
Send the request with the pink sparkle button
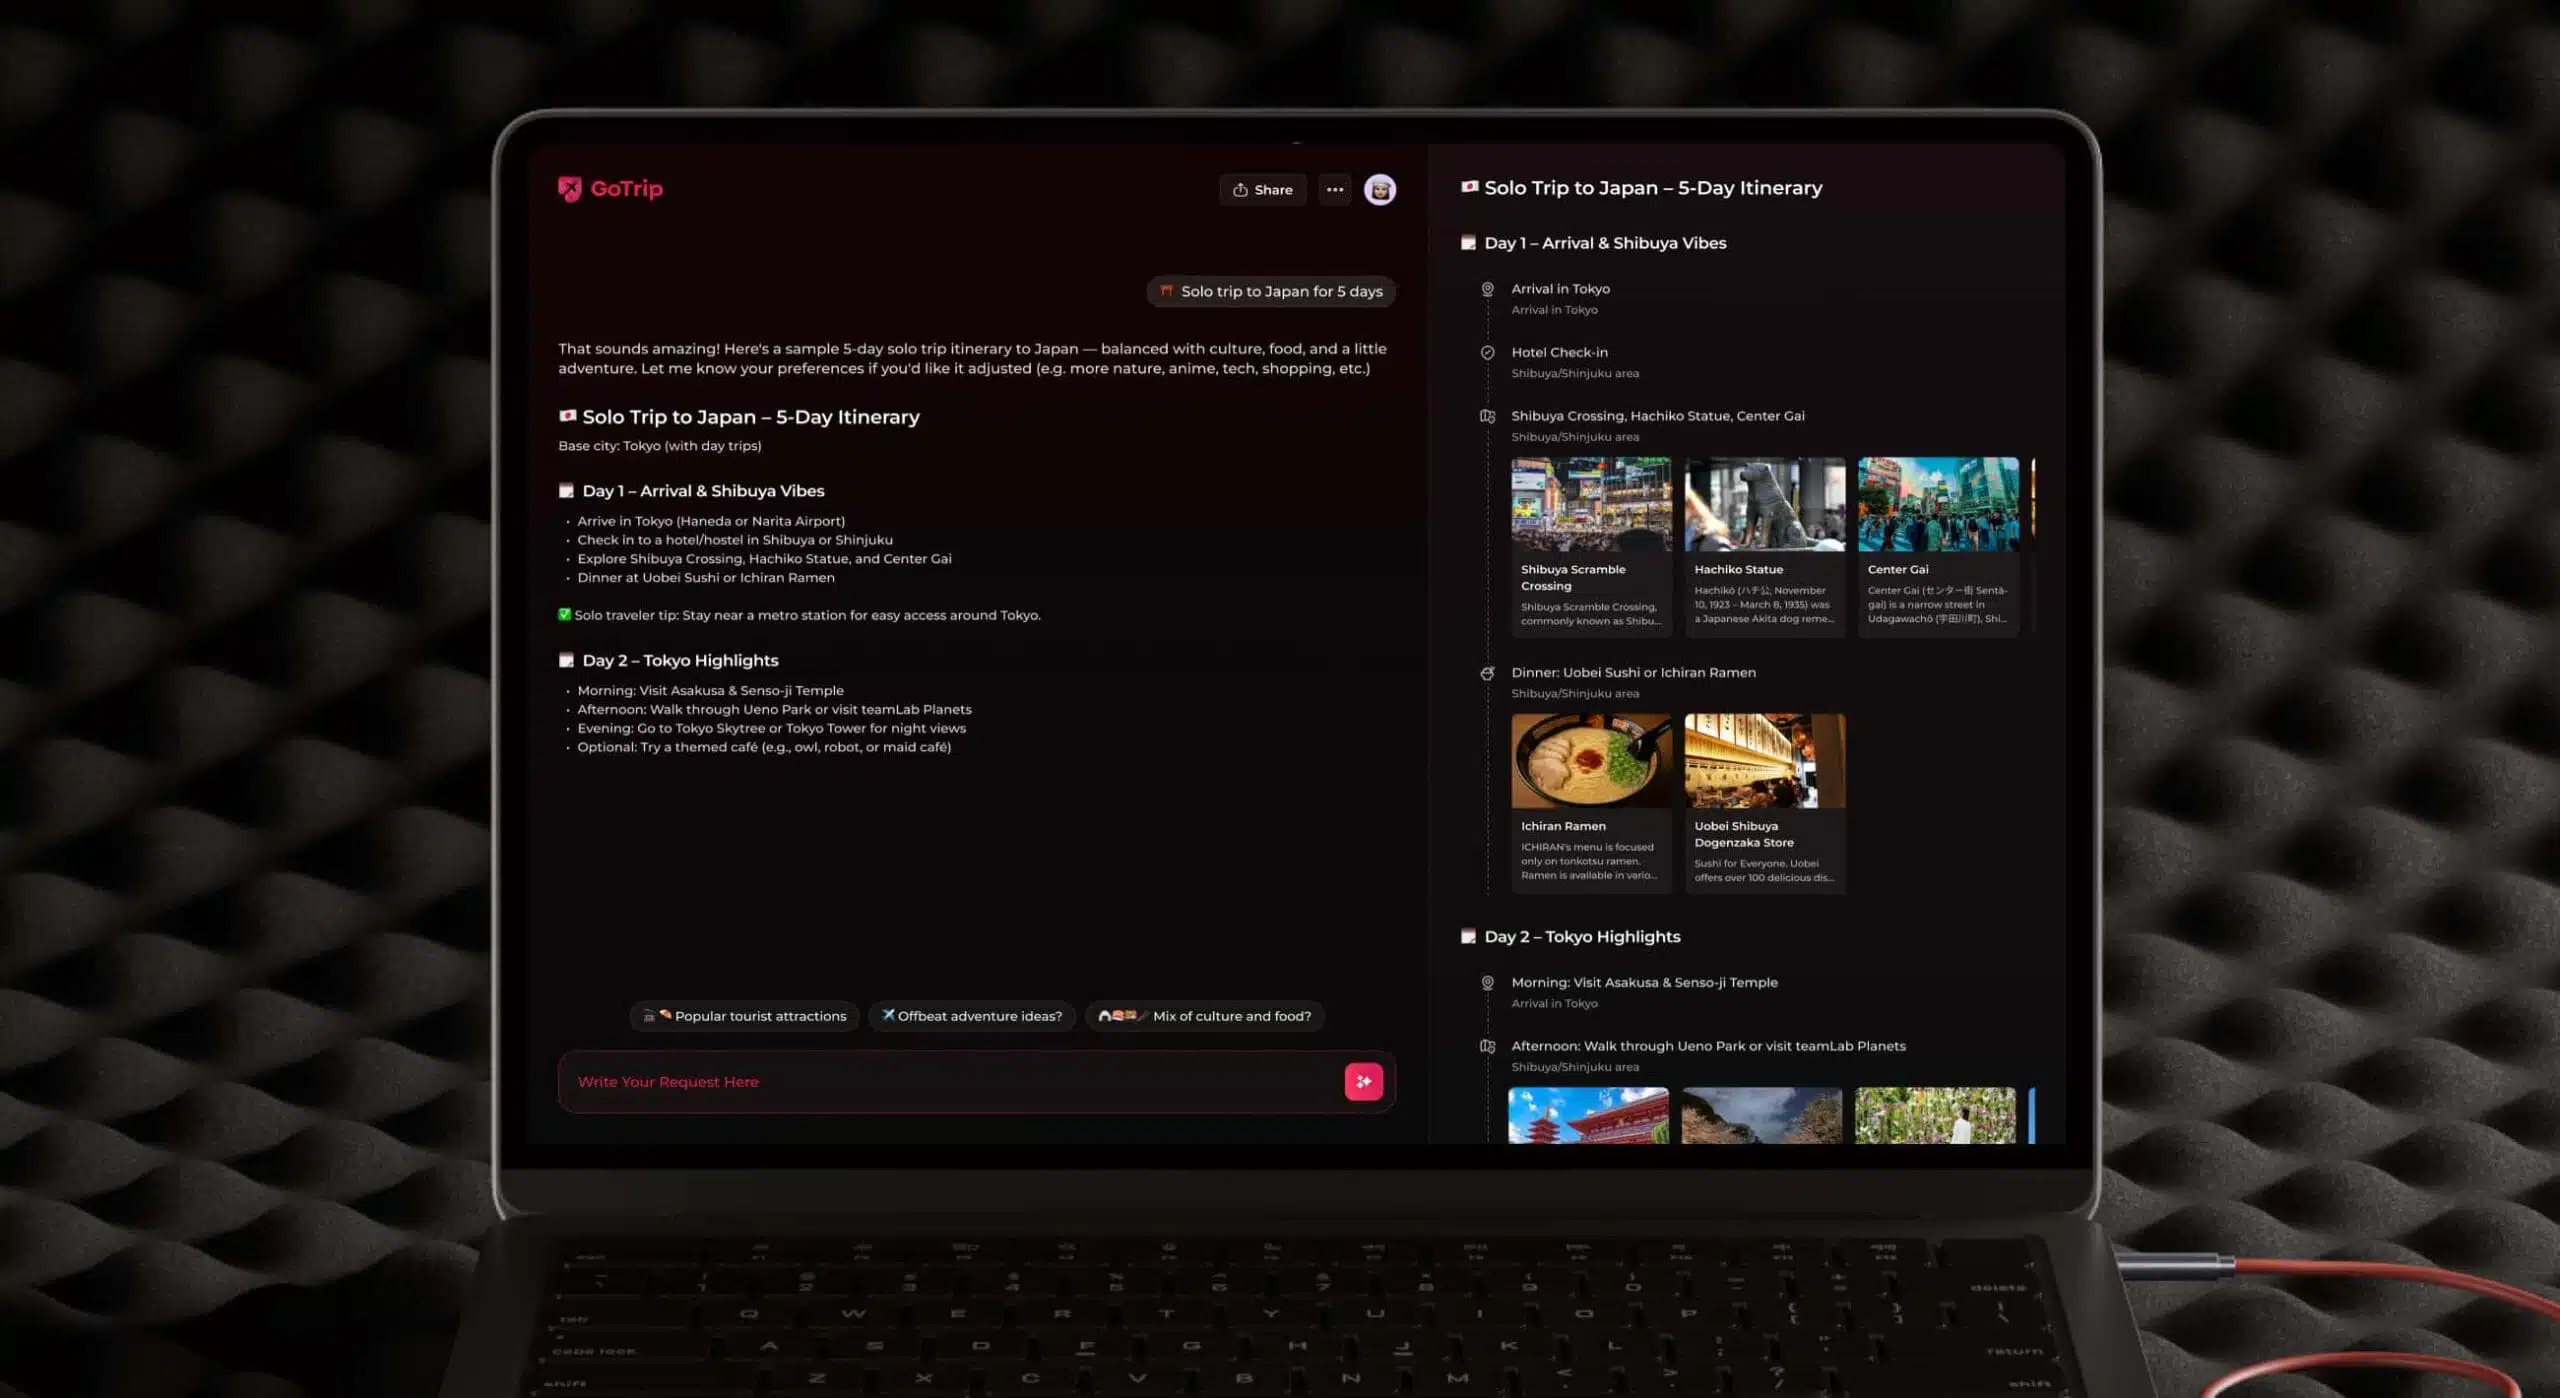tap(1364, 1081)
